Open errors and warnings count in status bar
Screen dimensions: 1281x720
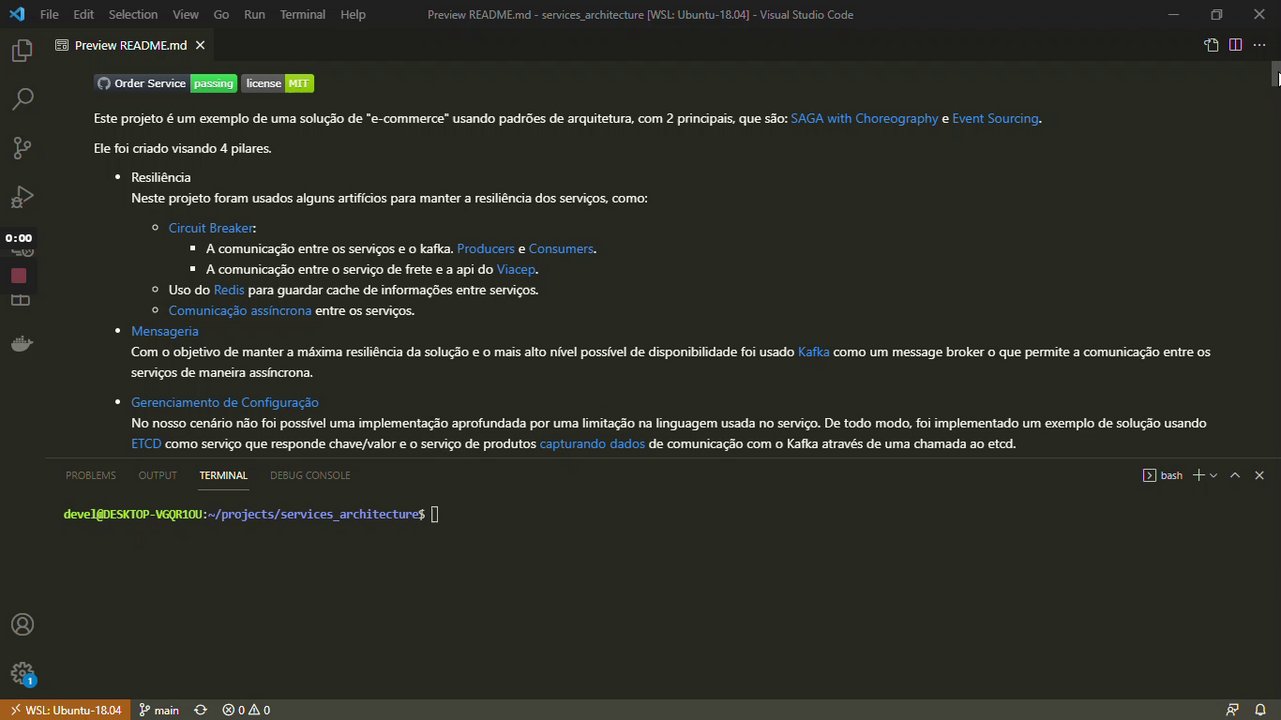point(246,710)
